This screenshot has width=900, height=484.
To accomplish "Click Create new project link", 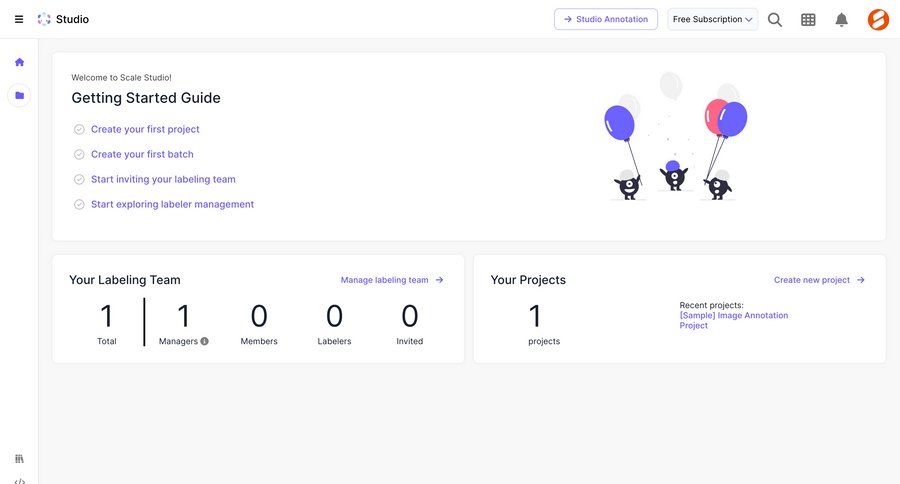I will point(812,280).
